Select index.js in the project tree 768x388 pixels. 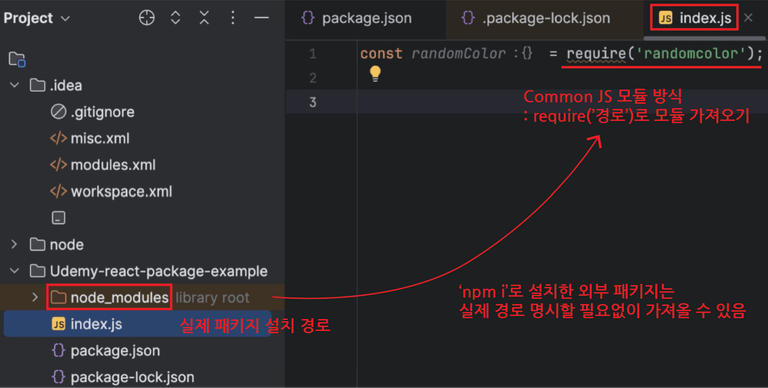pos(96,324)
